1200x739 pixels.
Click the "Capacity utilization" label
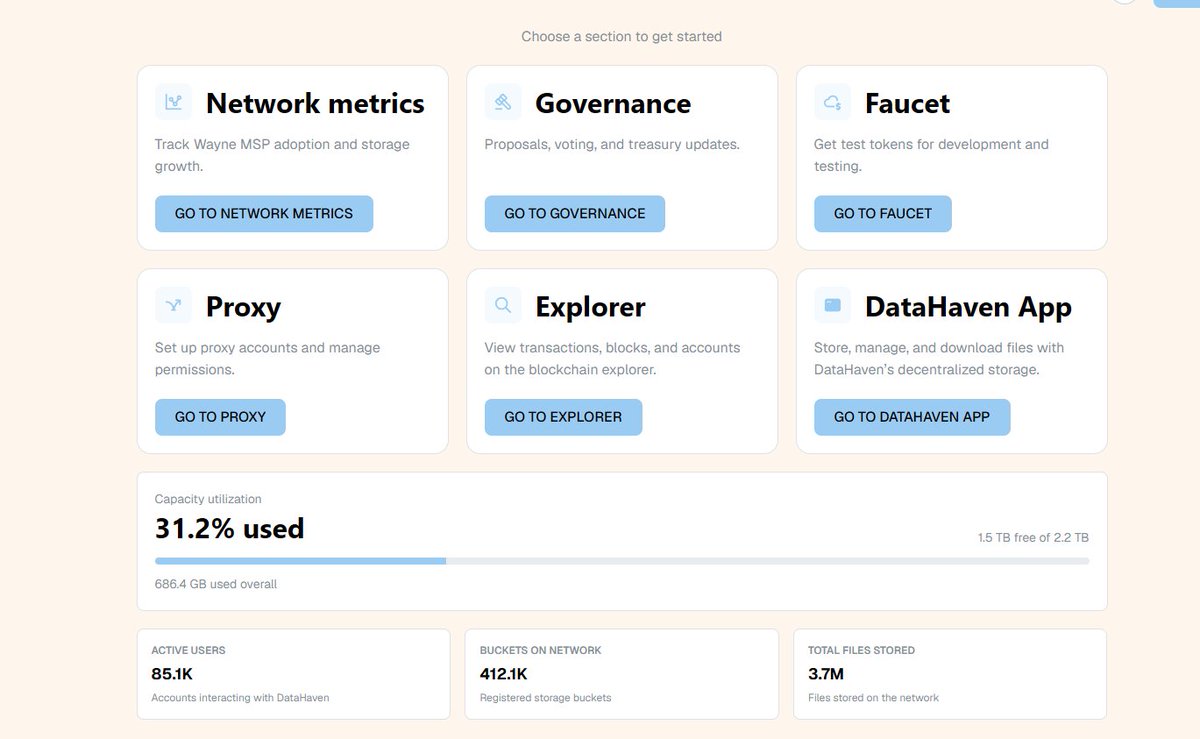208,499
